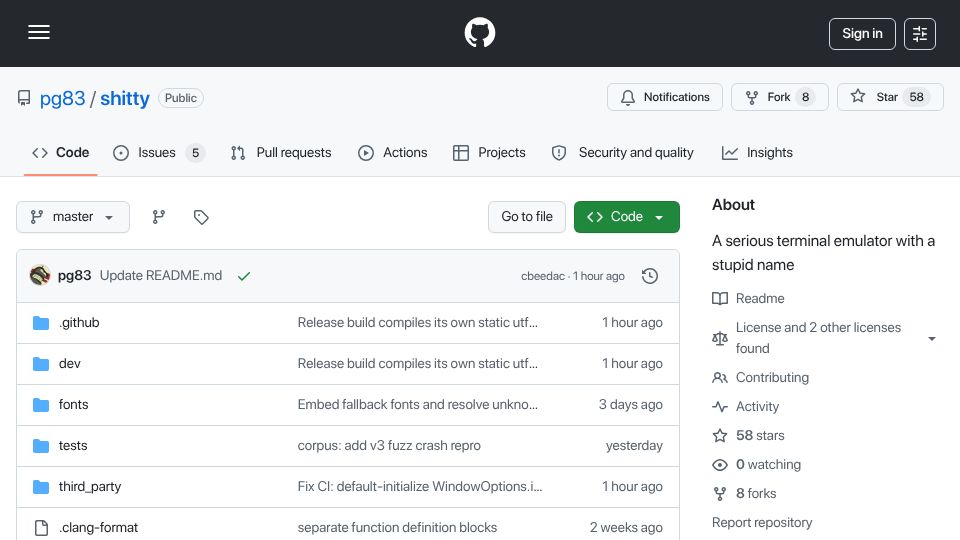960x540 pixels.
Task: Open appearance settings icon button
Action: (920, 34)
